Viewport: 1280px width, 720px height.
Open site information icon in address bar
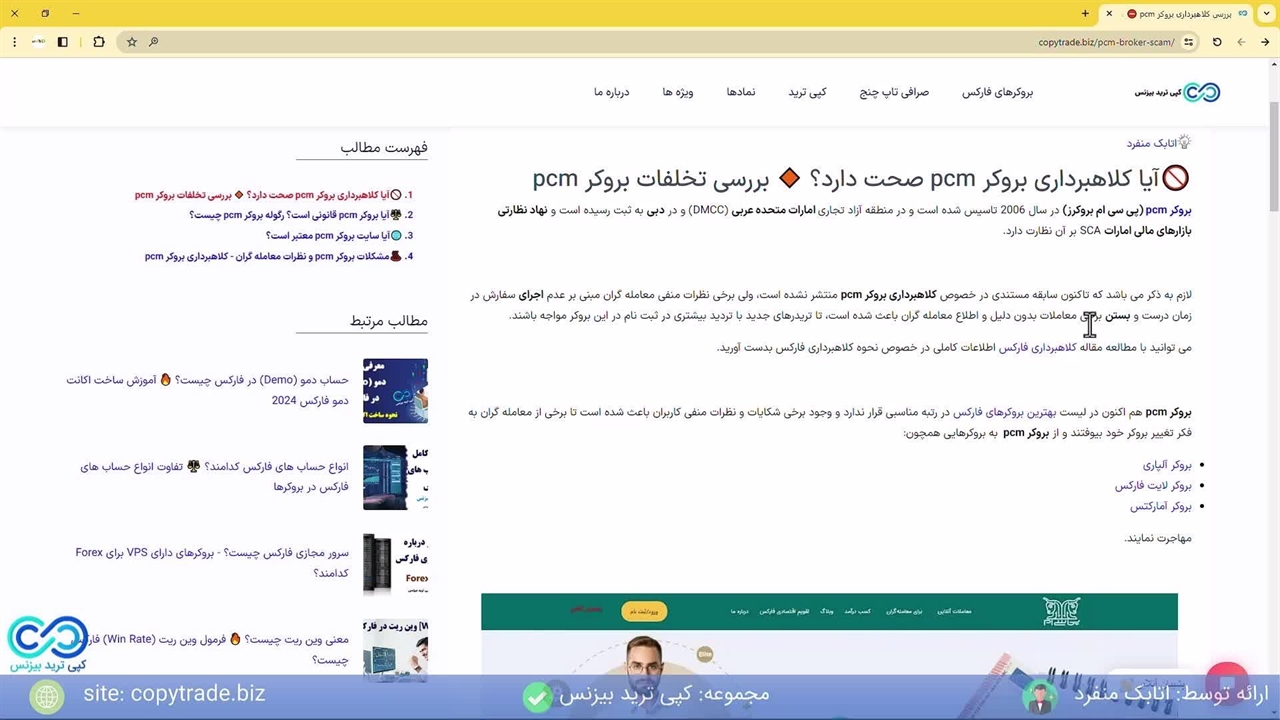point(1188,42)
